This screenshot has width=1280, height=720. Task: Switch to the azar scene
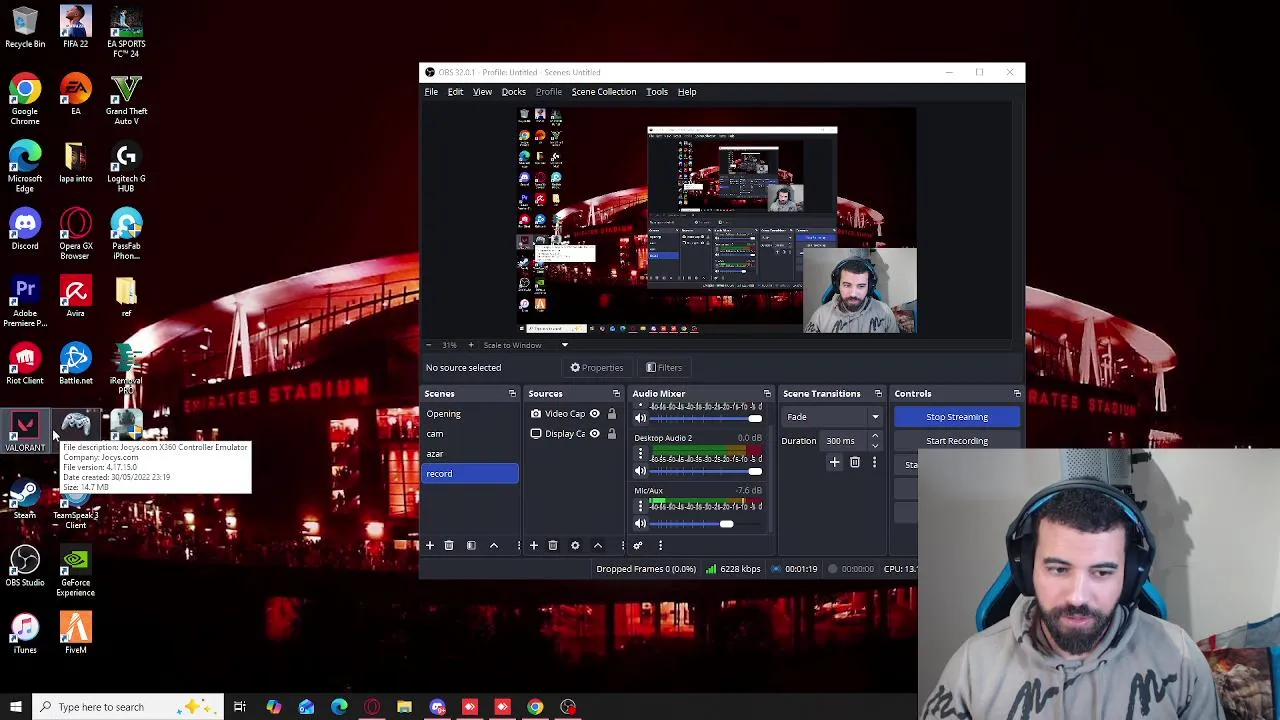coord(470,454)
